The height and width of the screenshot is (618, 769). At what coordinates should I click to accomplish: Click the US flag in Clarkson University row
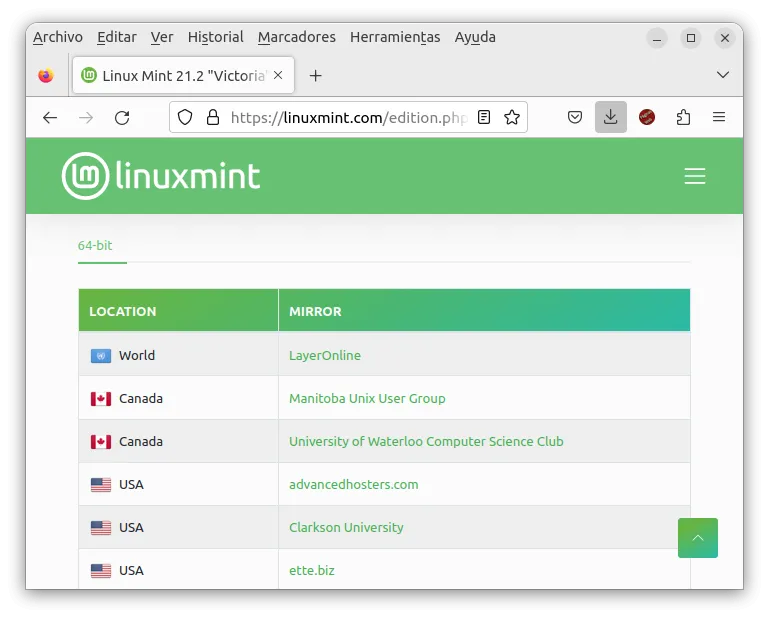click(101, 528)
